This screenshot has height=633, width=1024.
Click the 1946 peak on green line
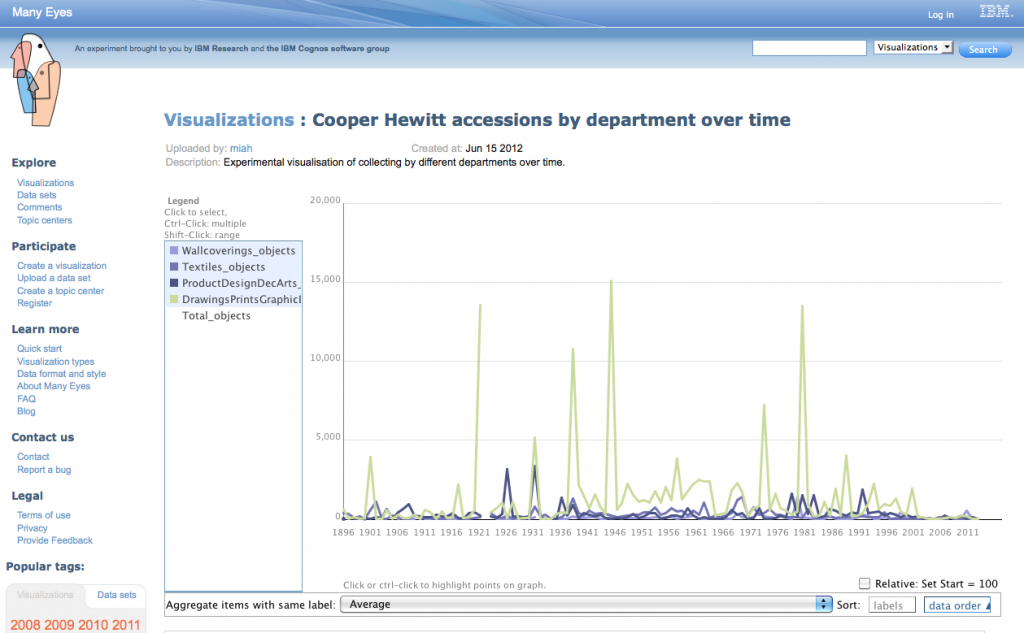(611, 281)
